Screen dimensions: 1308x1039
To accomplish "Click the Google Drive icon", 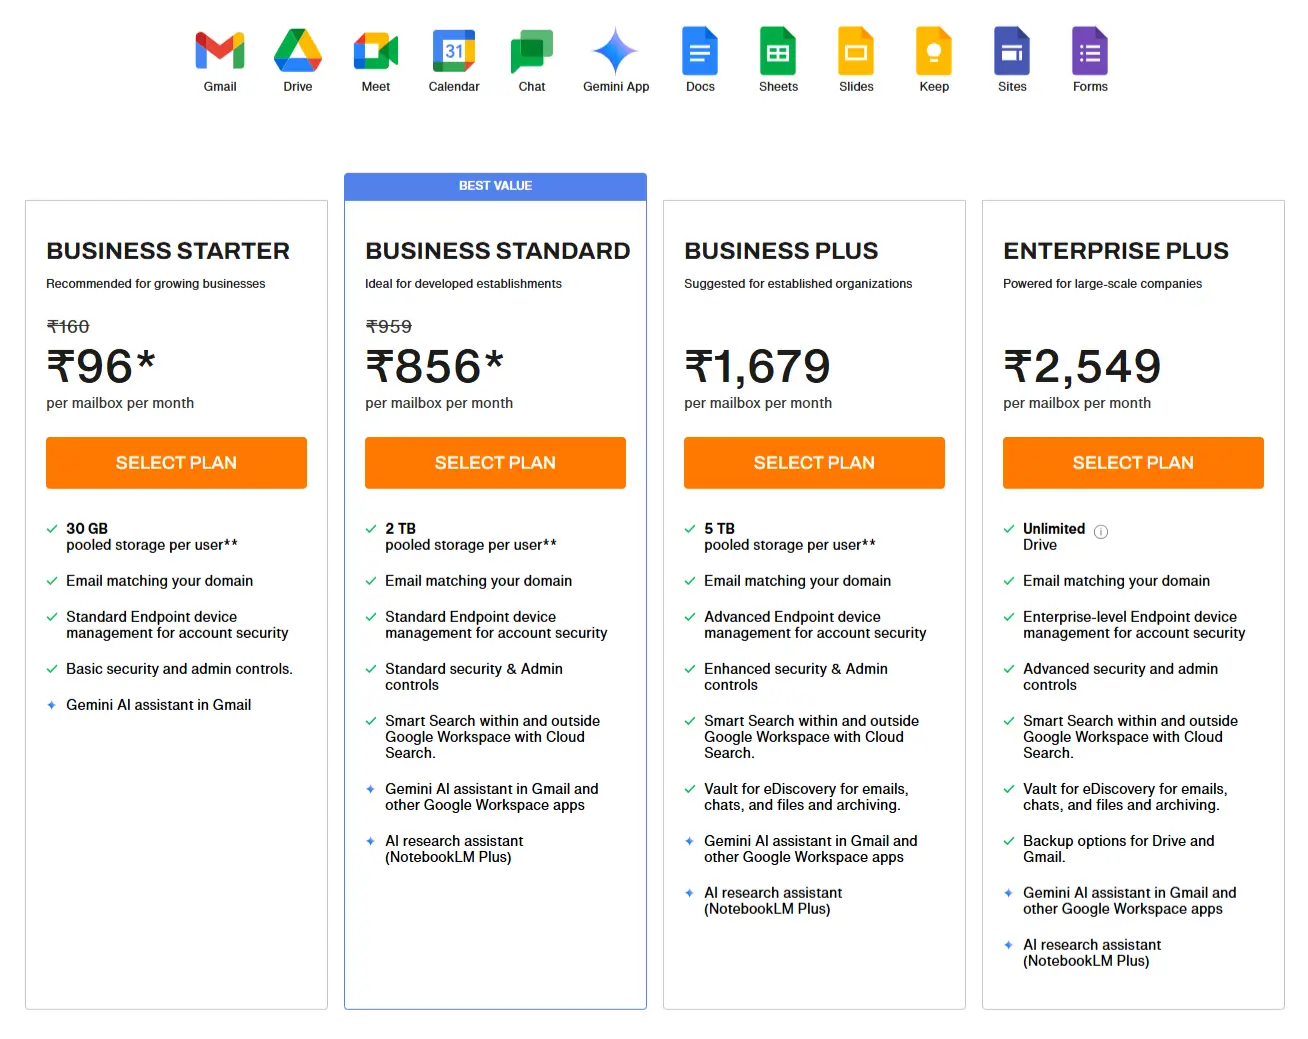I will 297,48.
